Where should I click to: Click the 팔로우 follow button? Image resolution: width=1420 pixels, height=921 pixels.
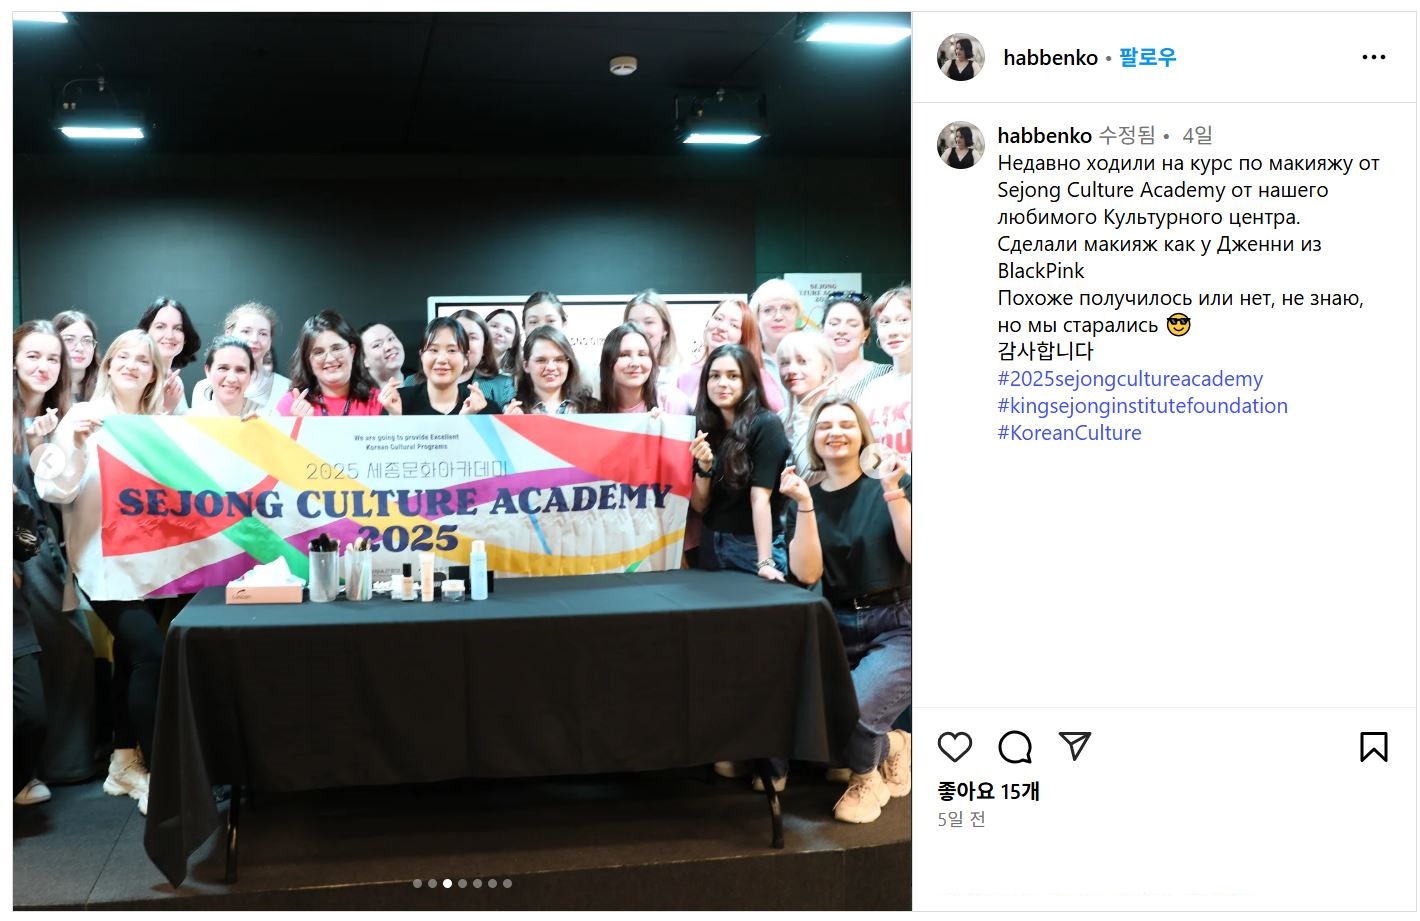(x=1147, y=57)
